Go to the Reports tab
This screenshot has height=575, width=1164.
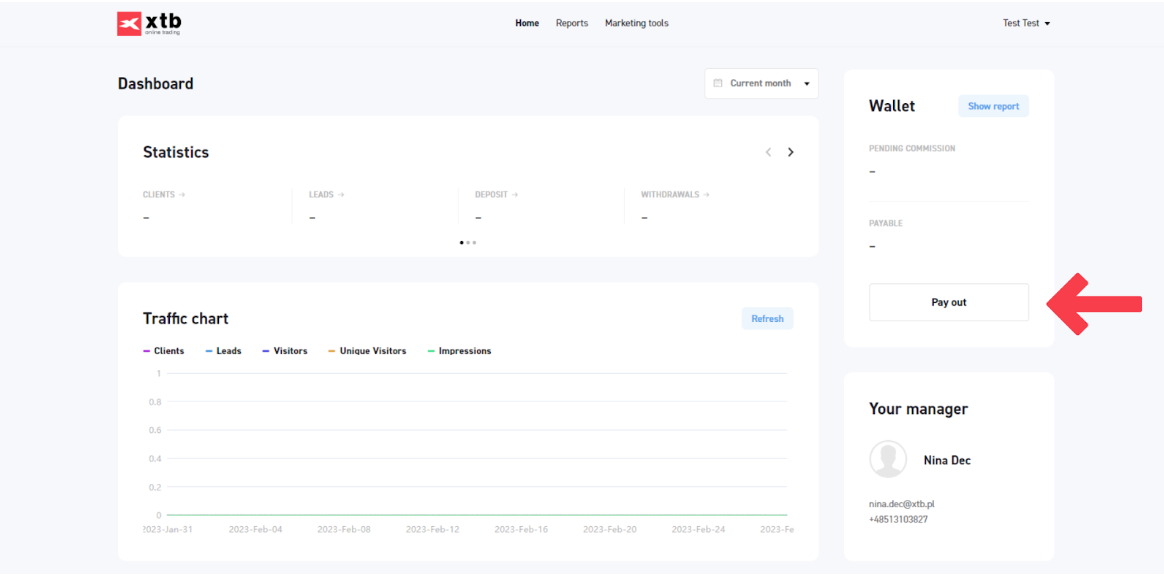572,23
